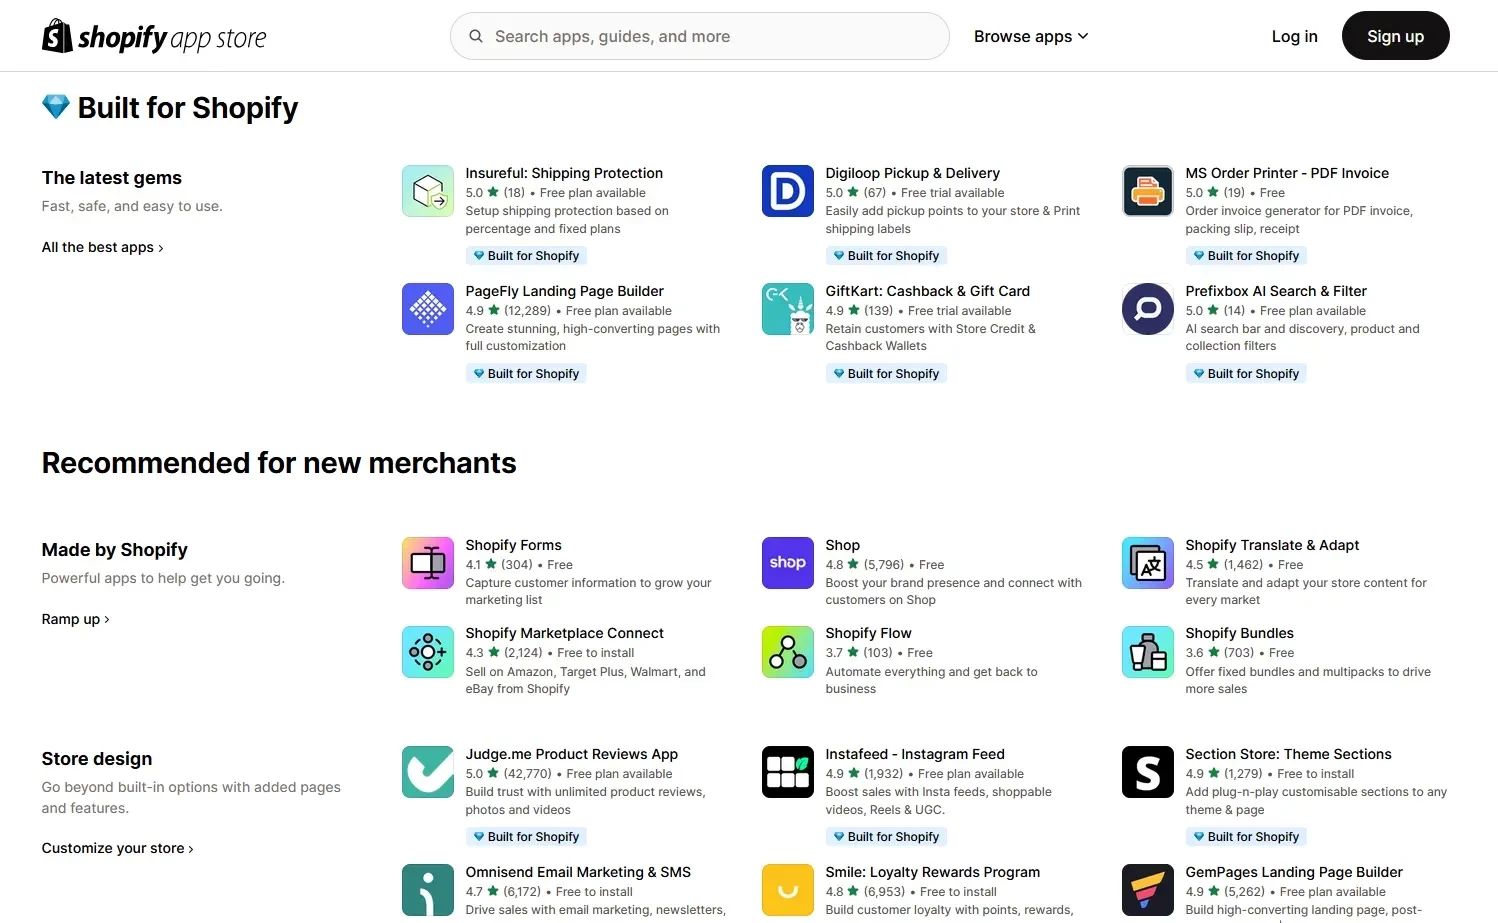
Task: Open All the best apps link
Action: (x=103, y=247)
